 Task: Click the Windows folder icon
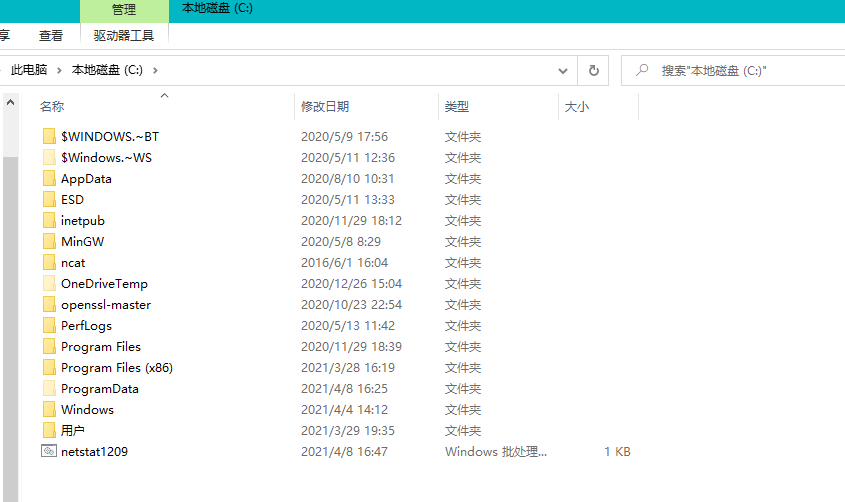point(49,409)
